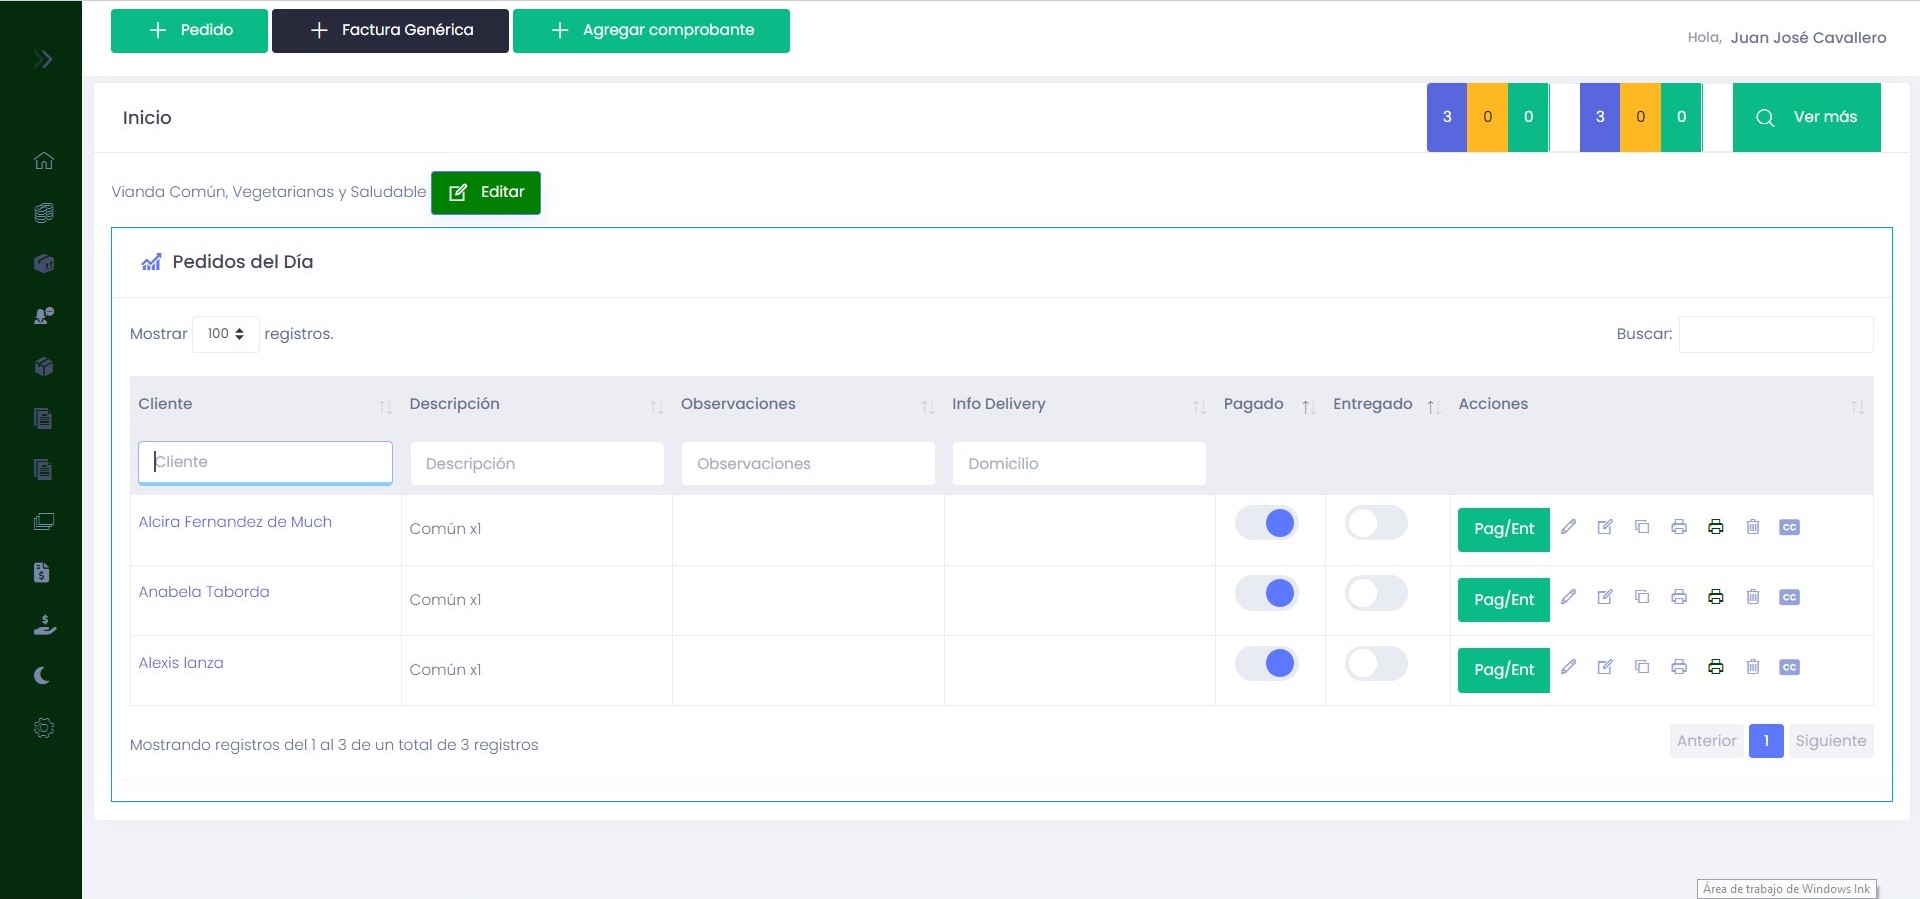1920x899 pixels.
Task: Open the Mostrar 100 registros dropdown
Action: pyautogui.click(x=226, y=334)
